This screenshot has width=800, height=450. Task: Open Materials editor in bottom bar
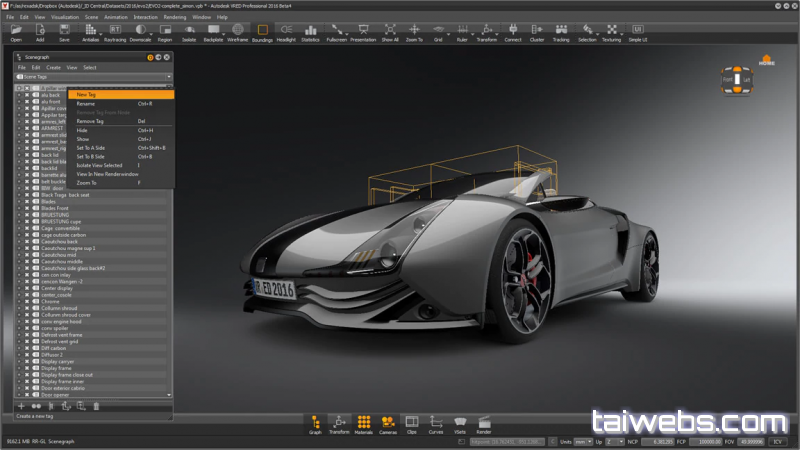364,424
